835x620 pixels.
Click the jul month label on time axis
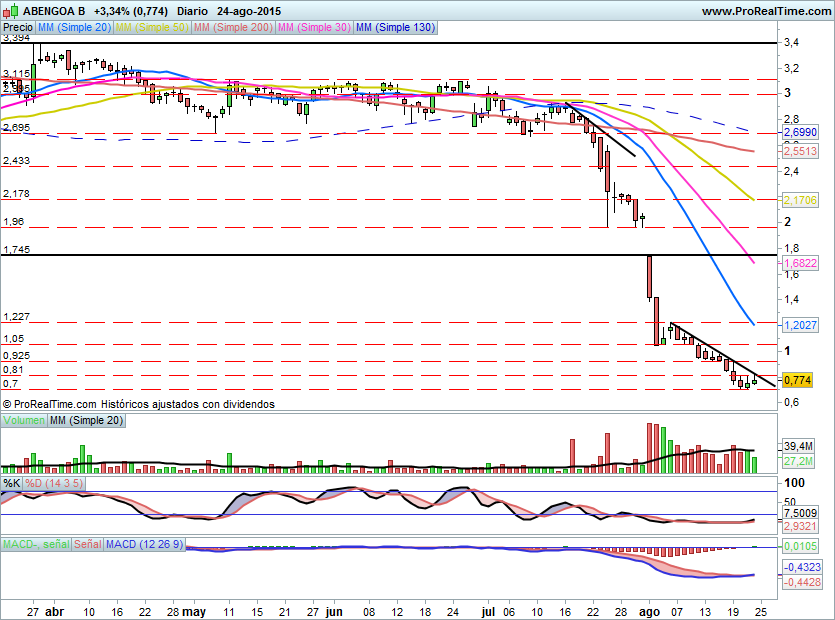pyautogui.click(x=488, y=611)
